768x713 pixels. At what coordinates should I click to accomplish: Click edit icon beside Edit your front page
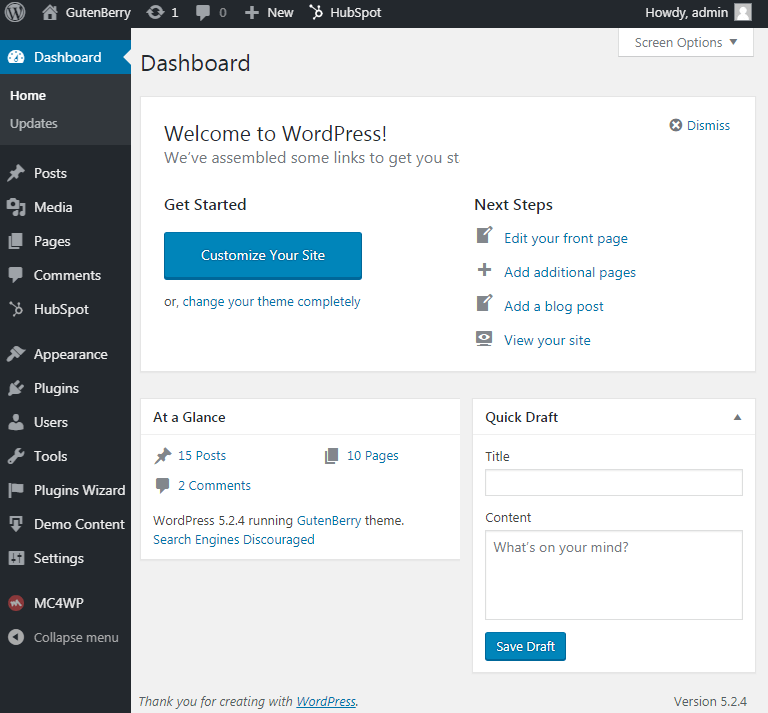pyautogui.click(x=484, y=235)
